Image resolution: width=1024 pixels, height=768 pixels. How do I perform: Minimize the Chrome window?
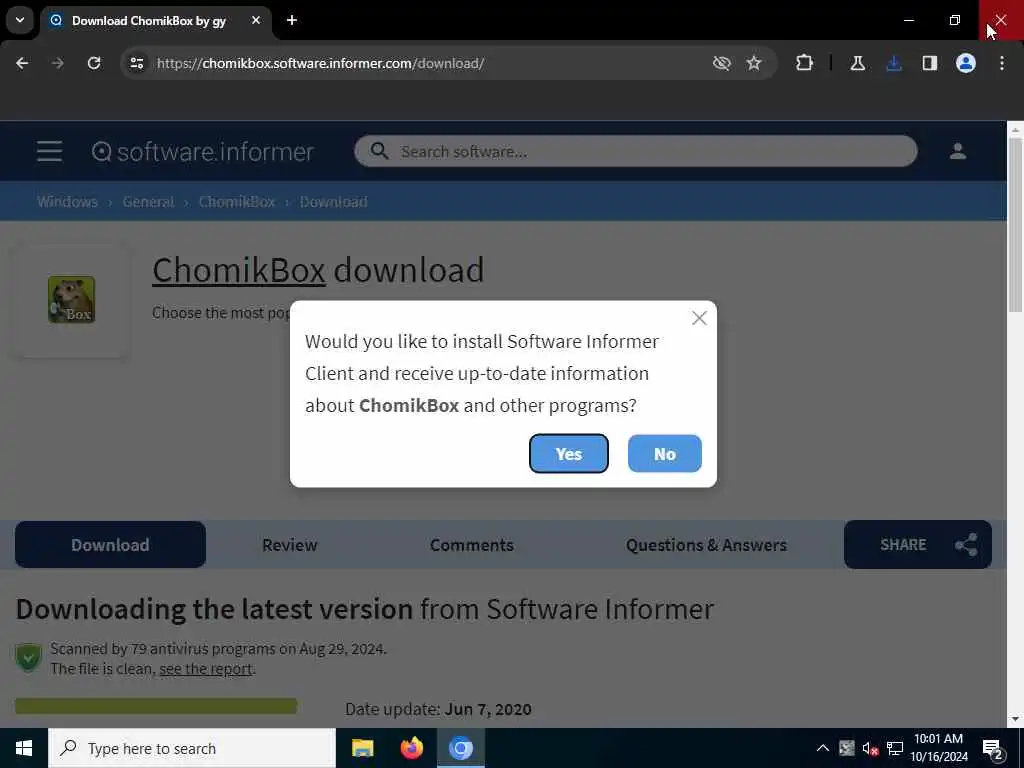tap(908, 20)
